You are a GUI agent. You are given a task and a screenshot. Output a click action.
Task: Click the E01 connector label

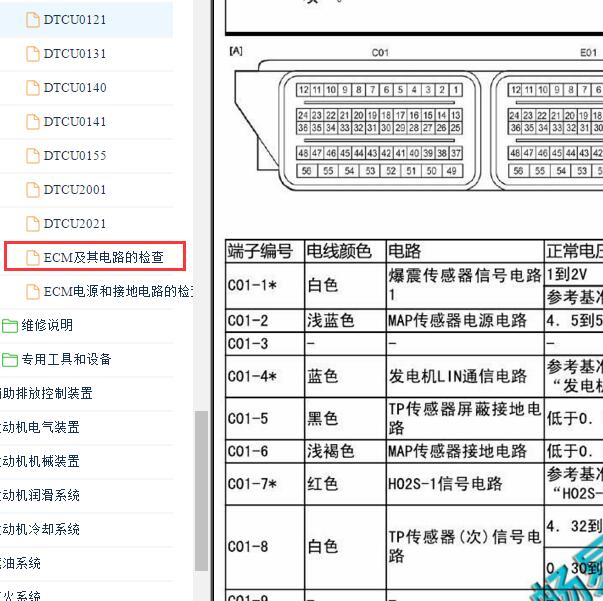588,52
